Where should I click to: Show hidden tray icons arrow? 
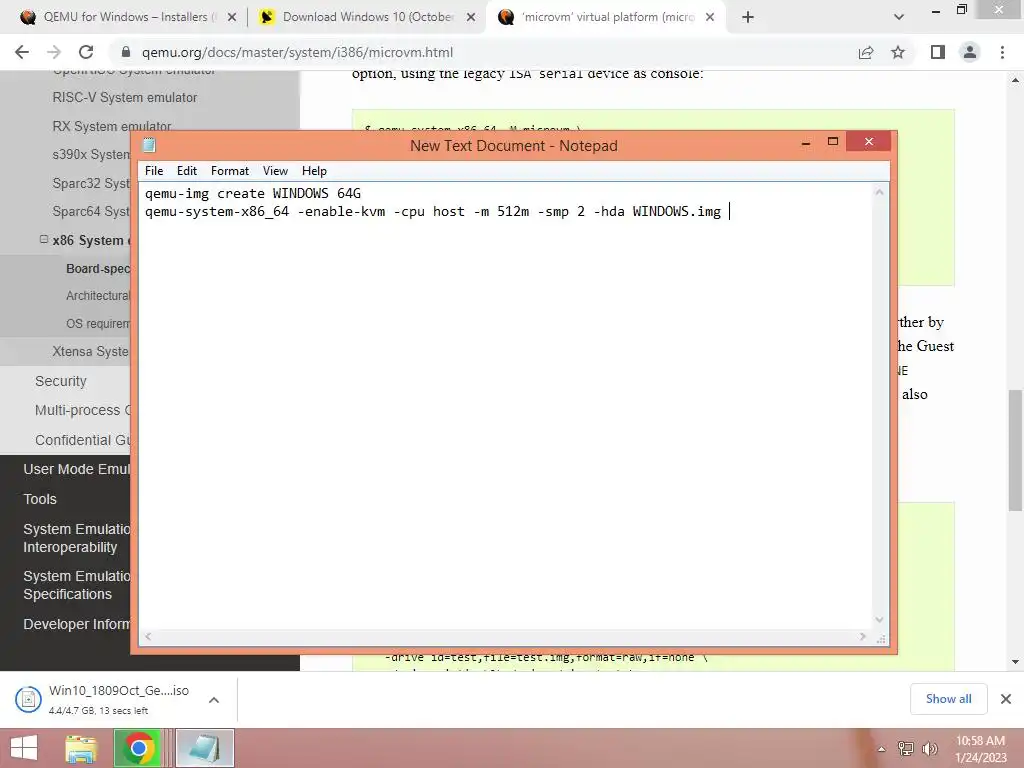(881, 749)
